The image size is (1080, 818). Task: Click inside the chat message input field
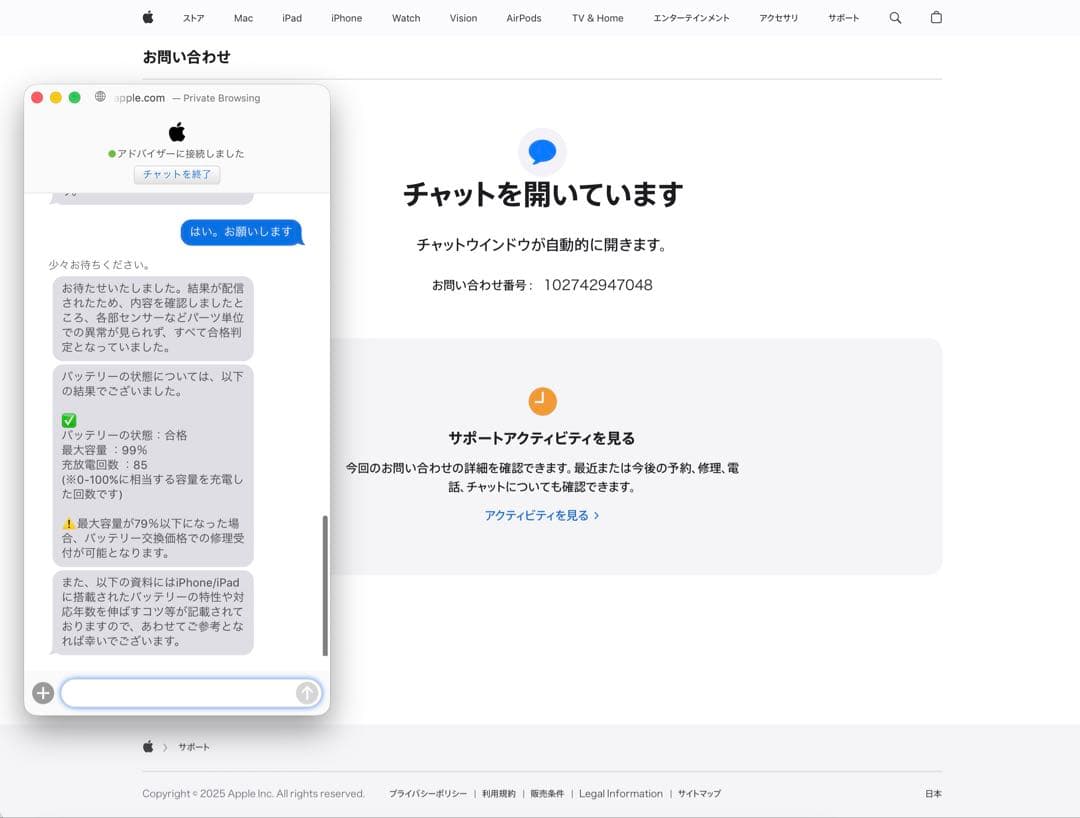(180, 693)
